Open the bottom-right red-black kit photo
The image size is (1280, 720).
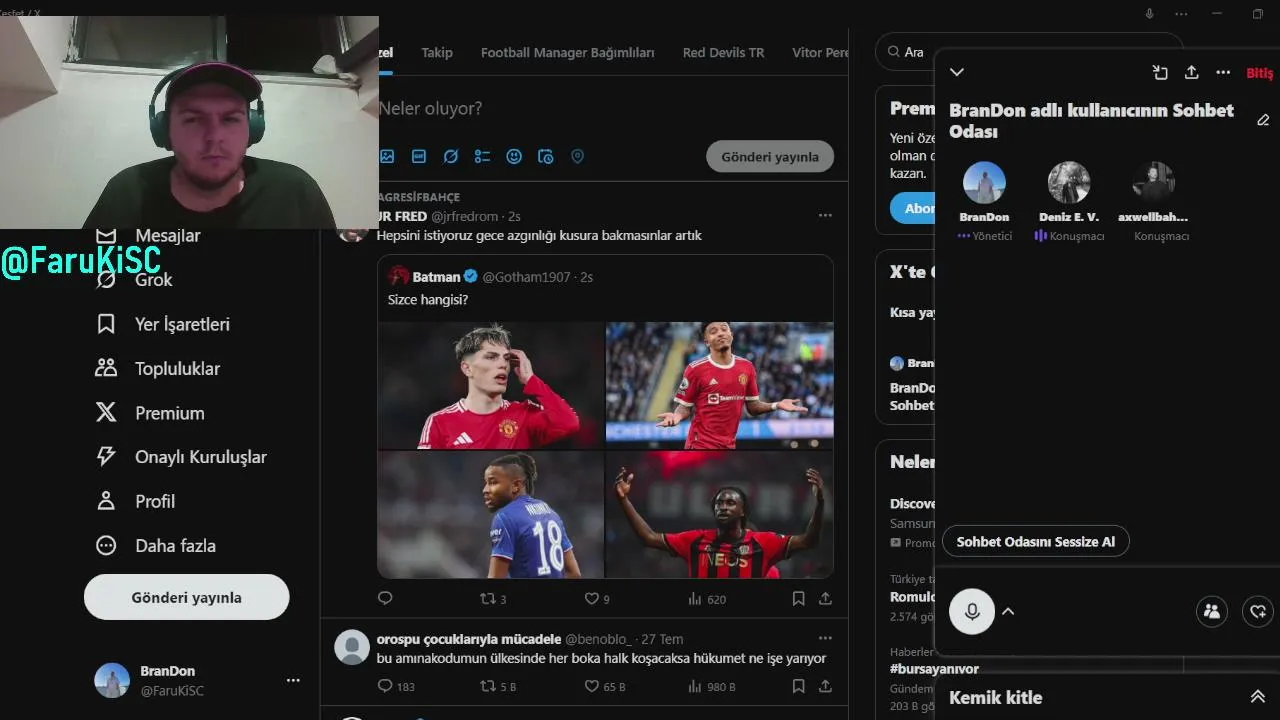720,514
